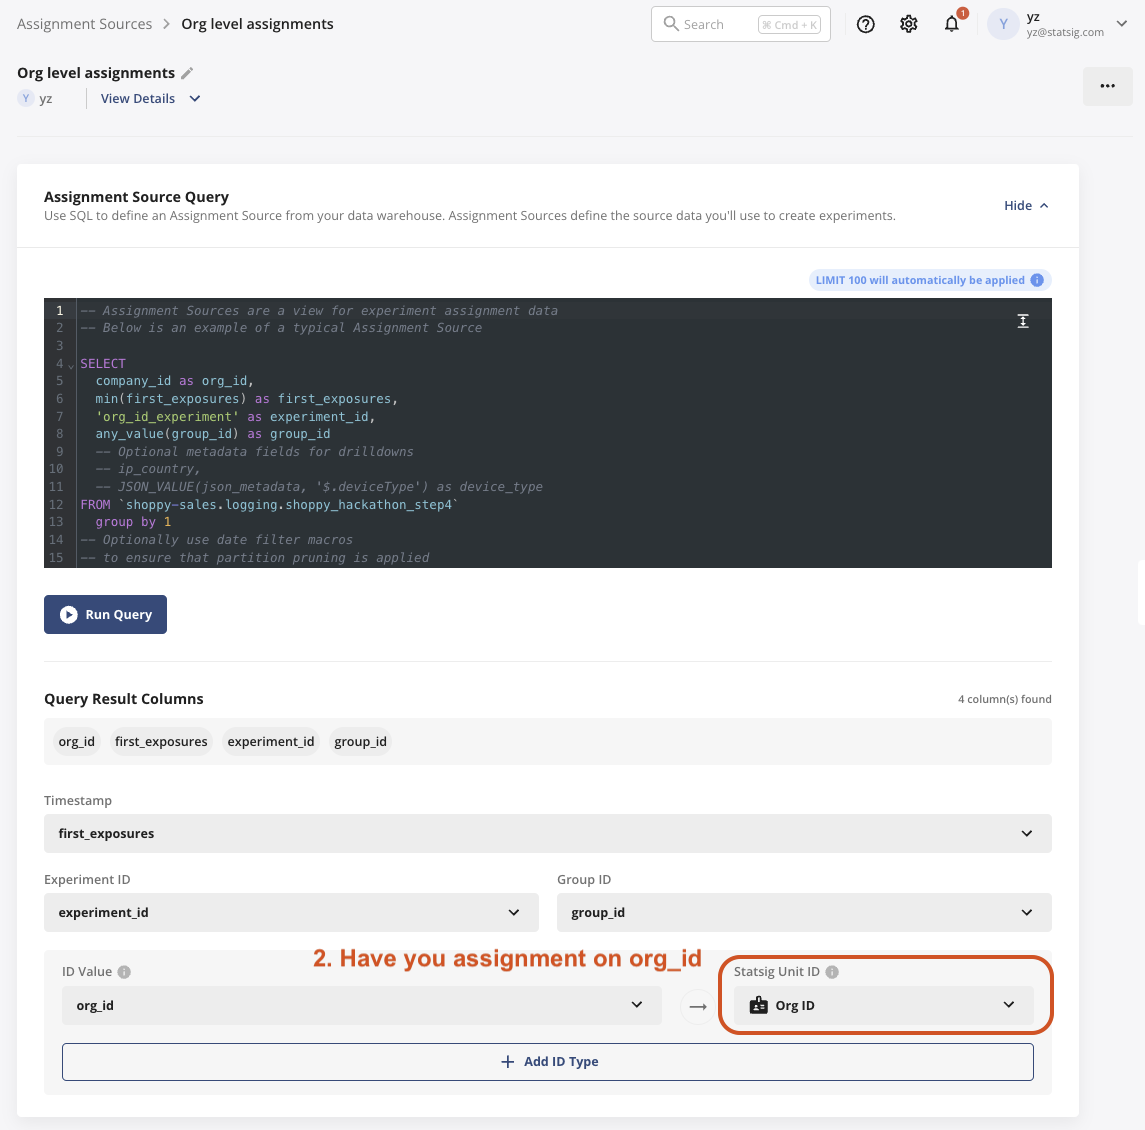The width and height of the screenshot is (1145, 1130).
Task: Click Add ID Type
Action: [547, 1061]
